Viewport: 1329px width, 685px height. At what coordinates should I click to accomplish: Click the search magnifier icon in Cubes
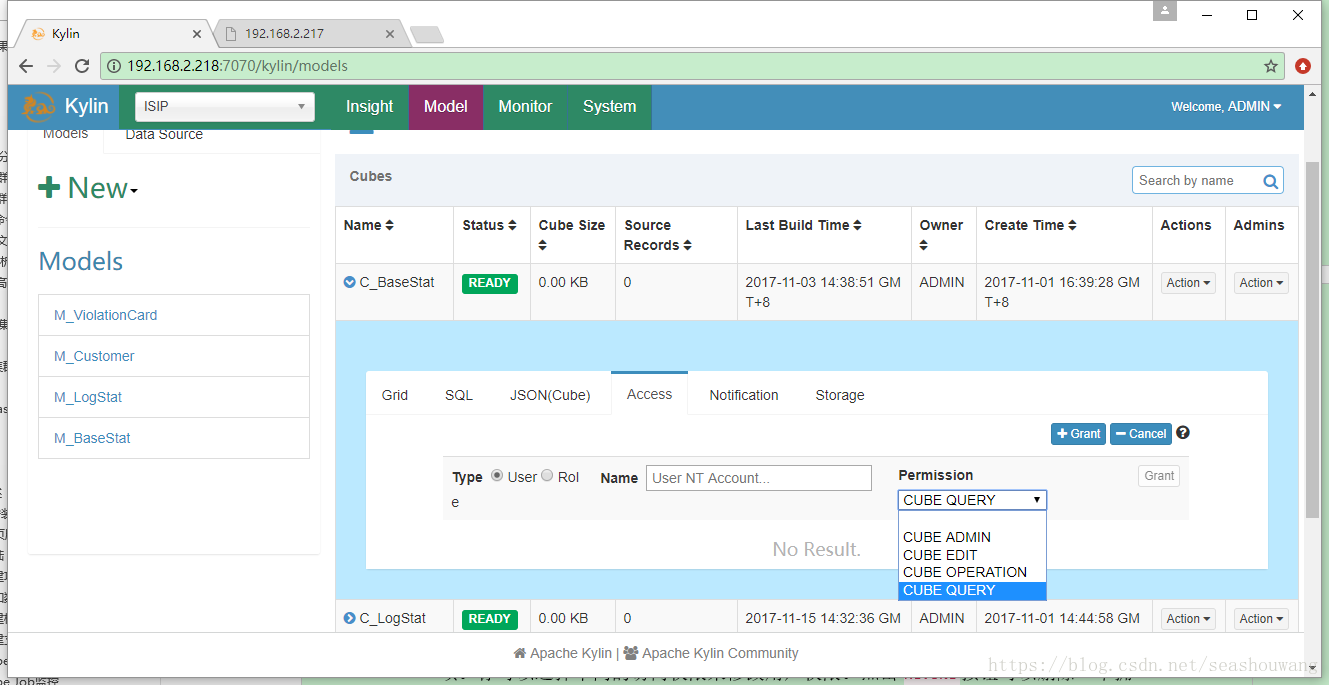[x=1270, y=181]
